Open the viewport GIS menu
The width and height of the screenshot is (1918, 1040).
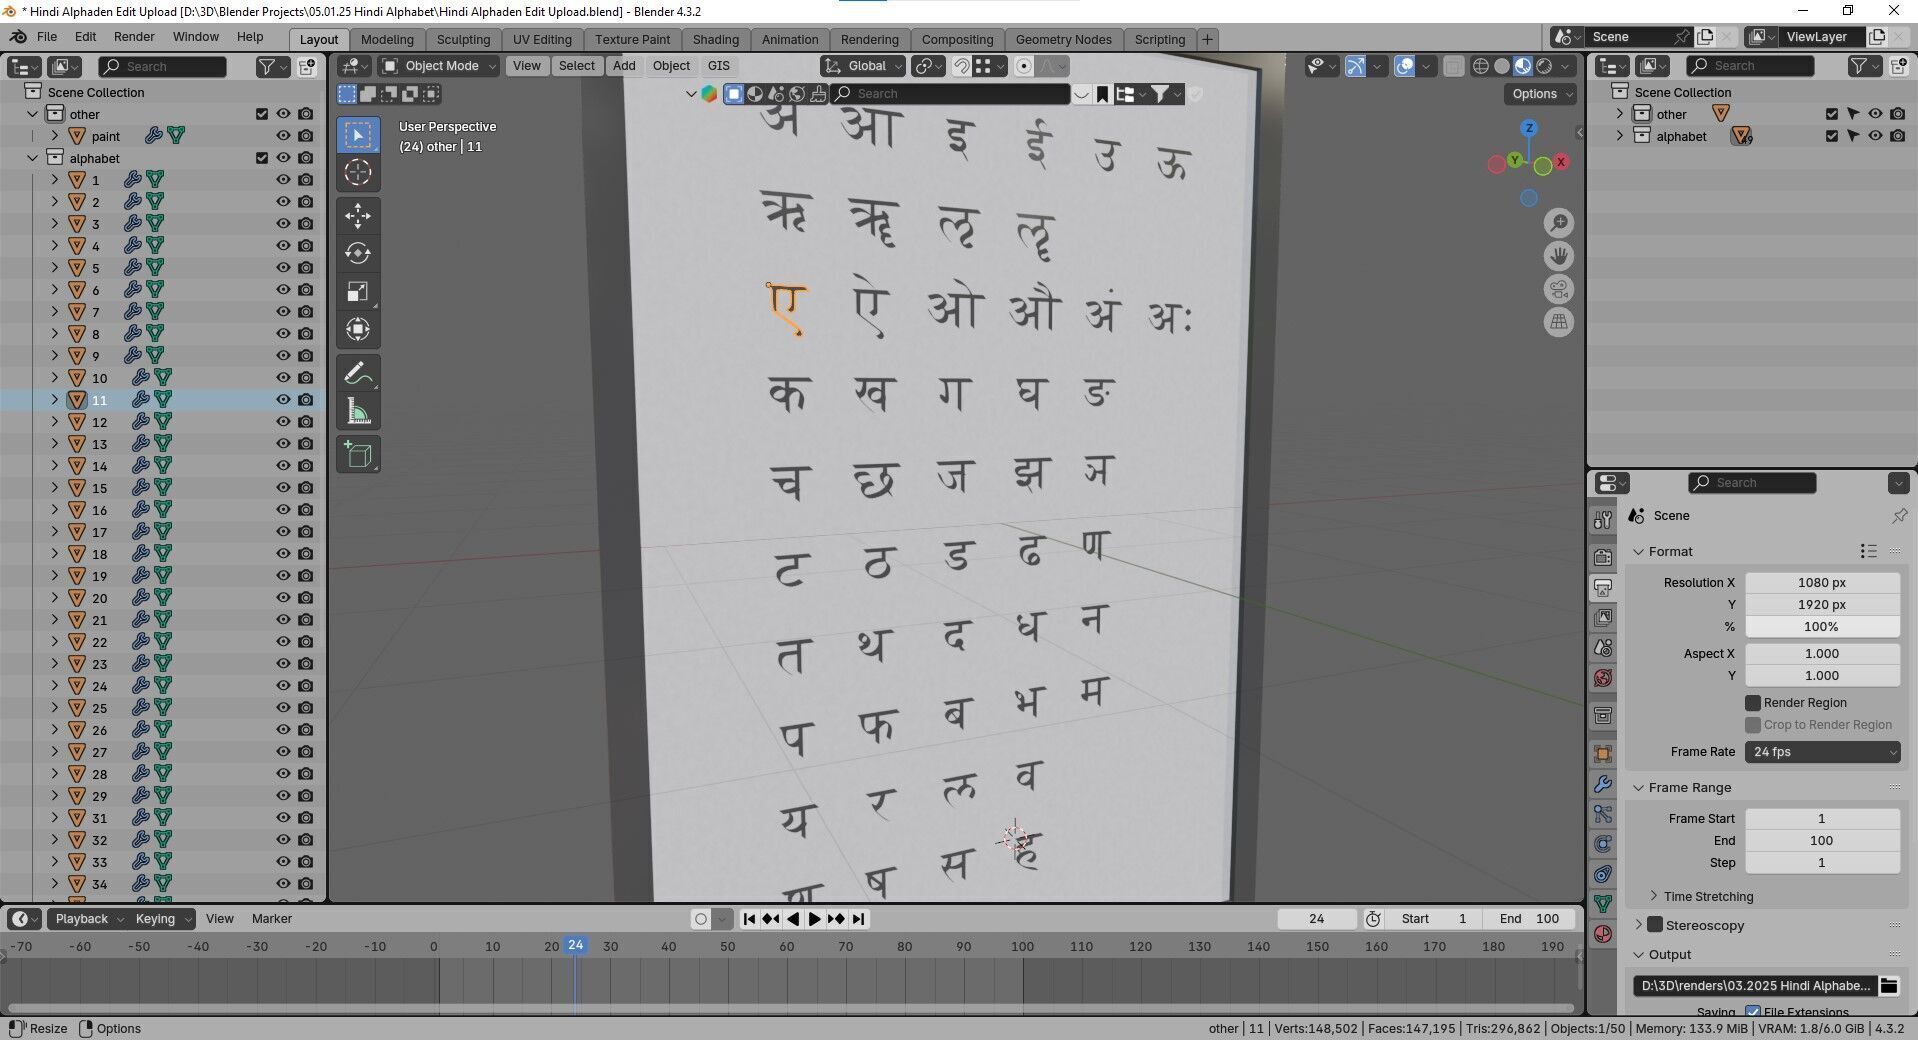coord(718,66)
